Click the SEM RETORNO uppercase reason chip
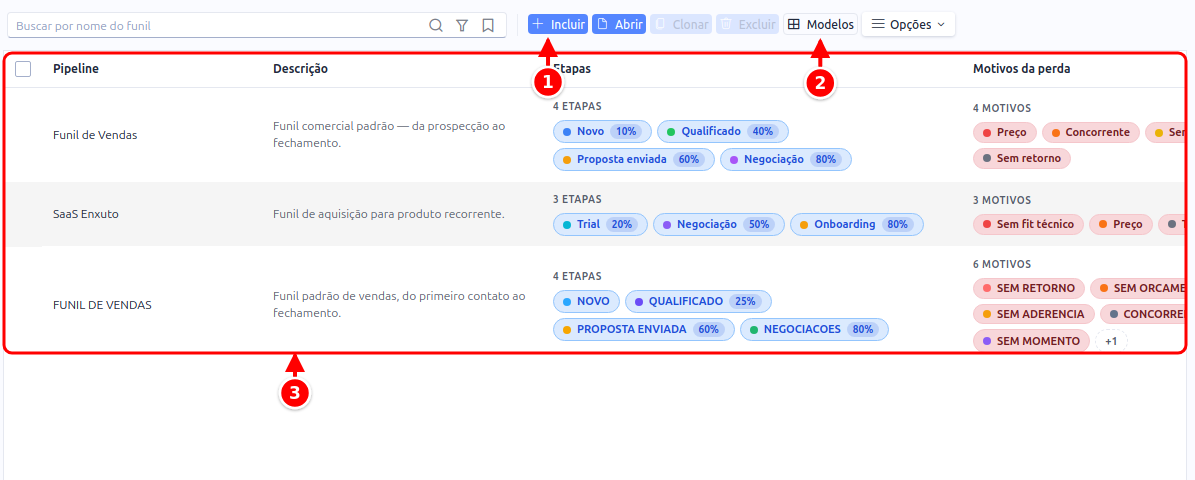This screenshot has height=480, width=1195. point(1029,289)
